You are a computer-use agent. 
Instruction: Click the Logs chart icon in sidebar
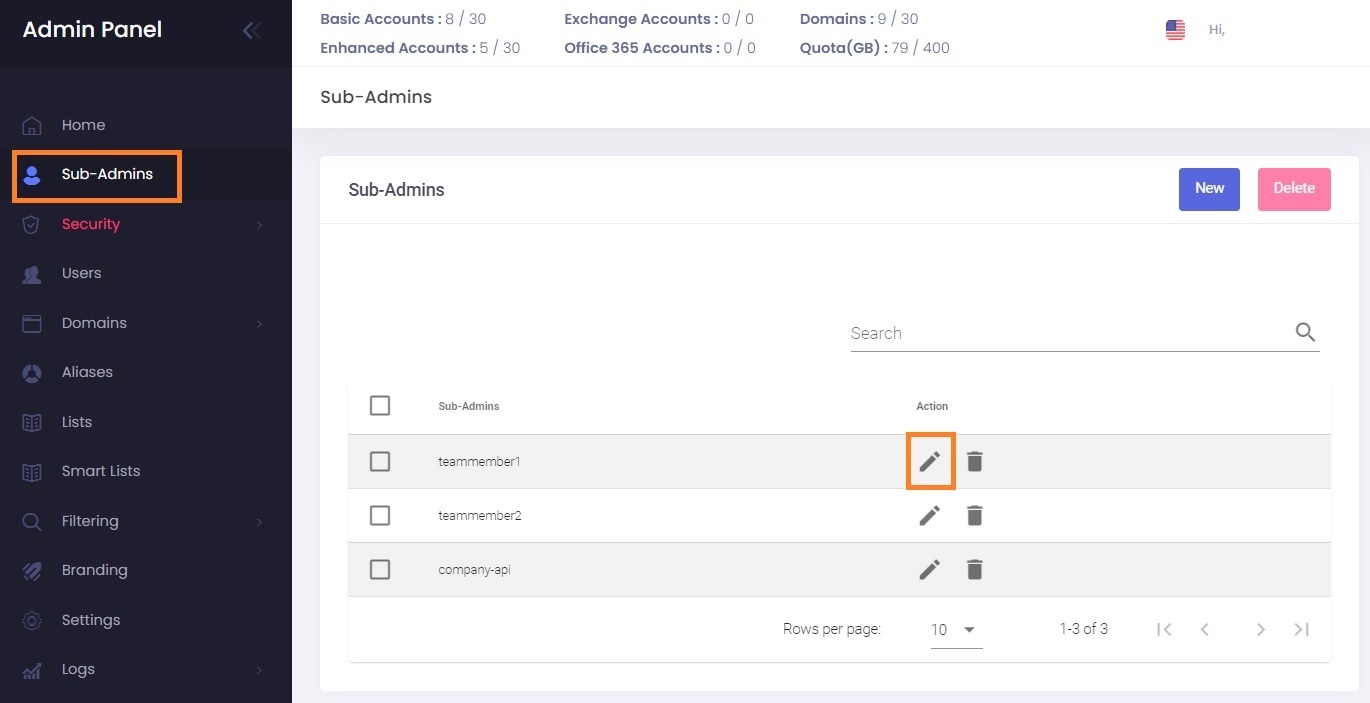pos(32,670)
